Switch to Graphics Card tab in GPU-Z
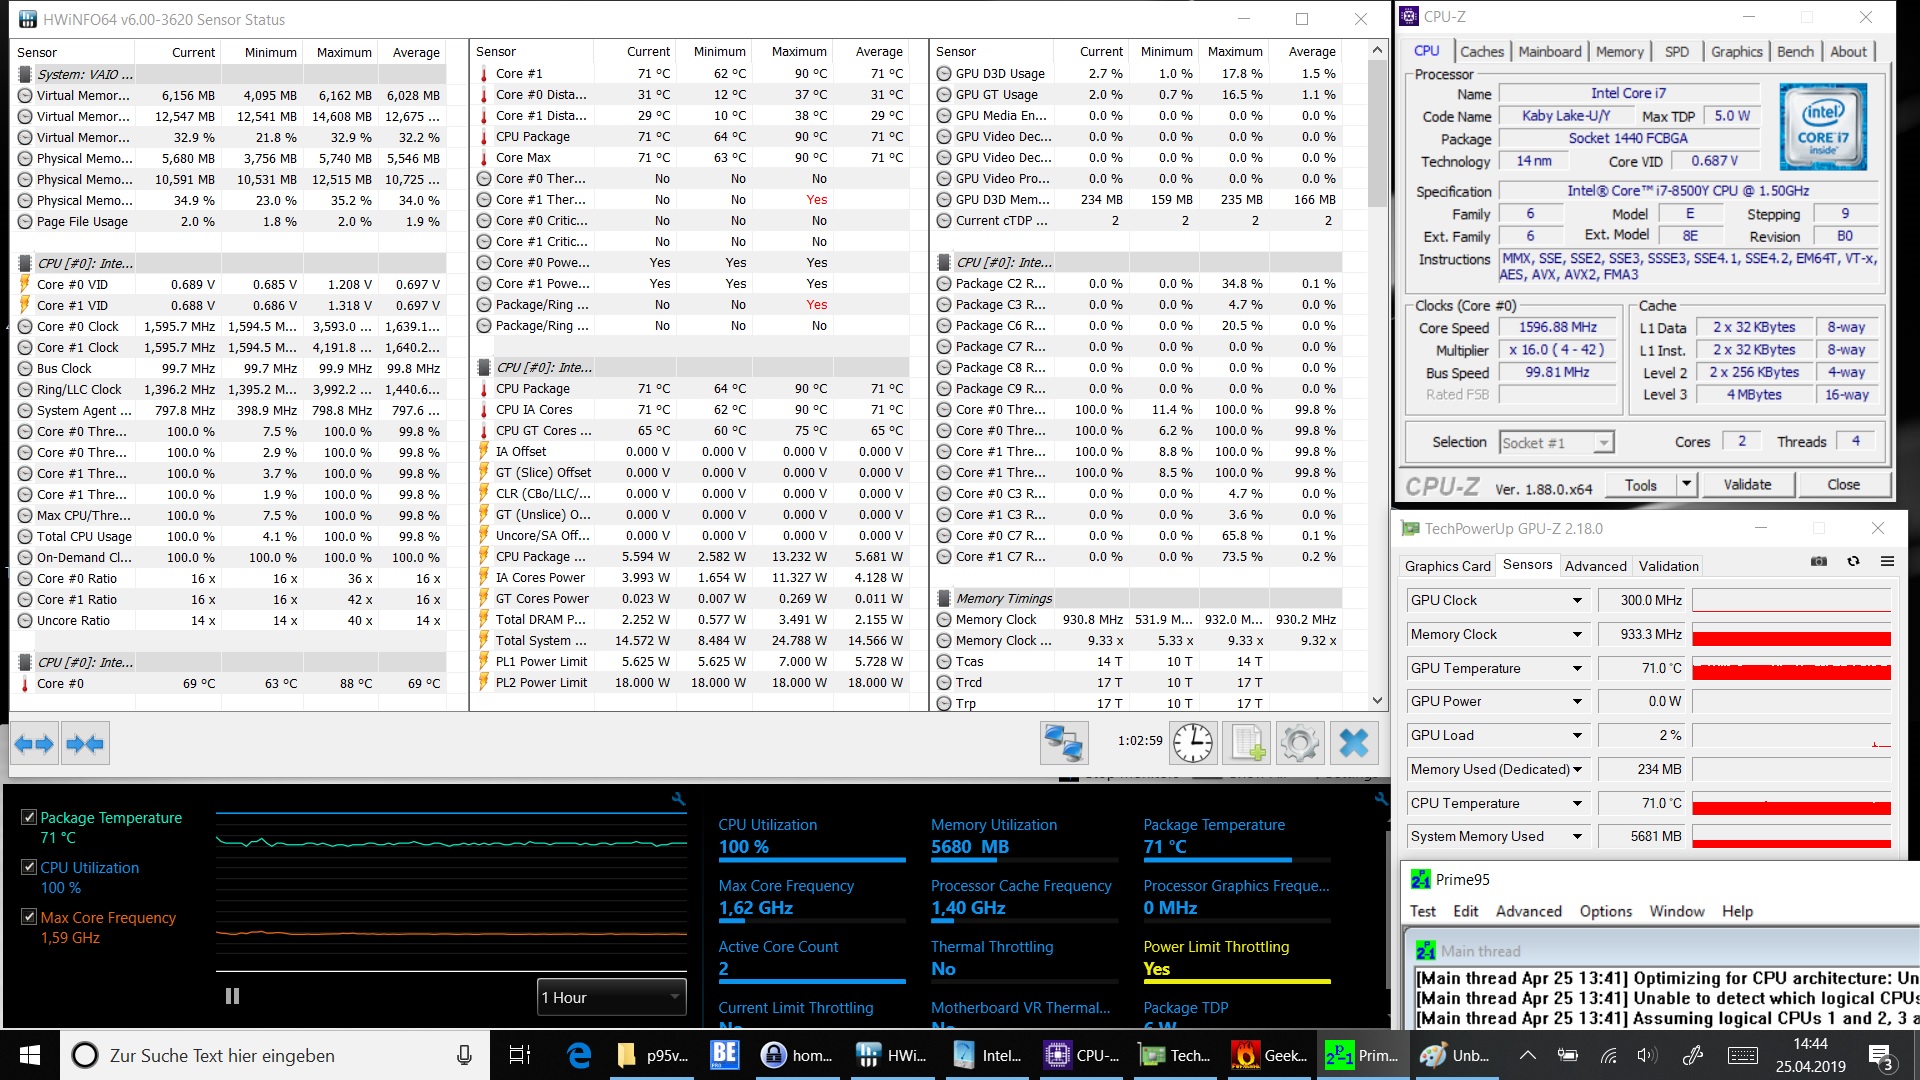 point(1447,566)
